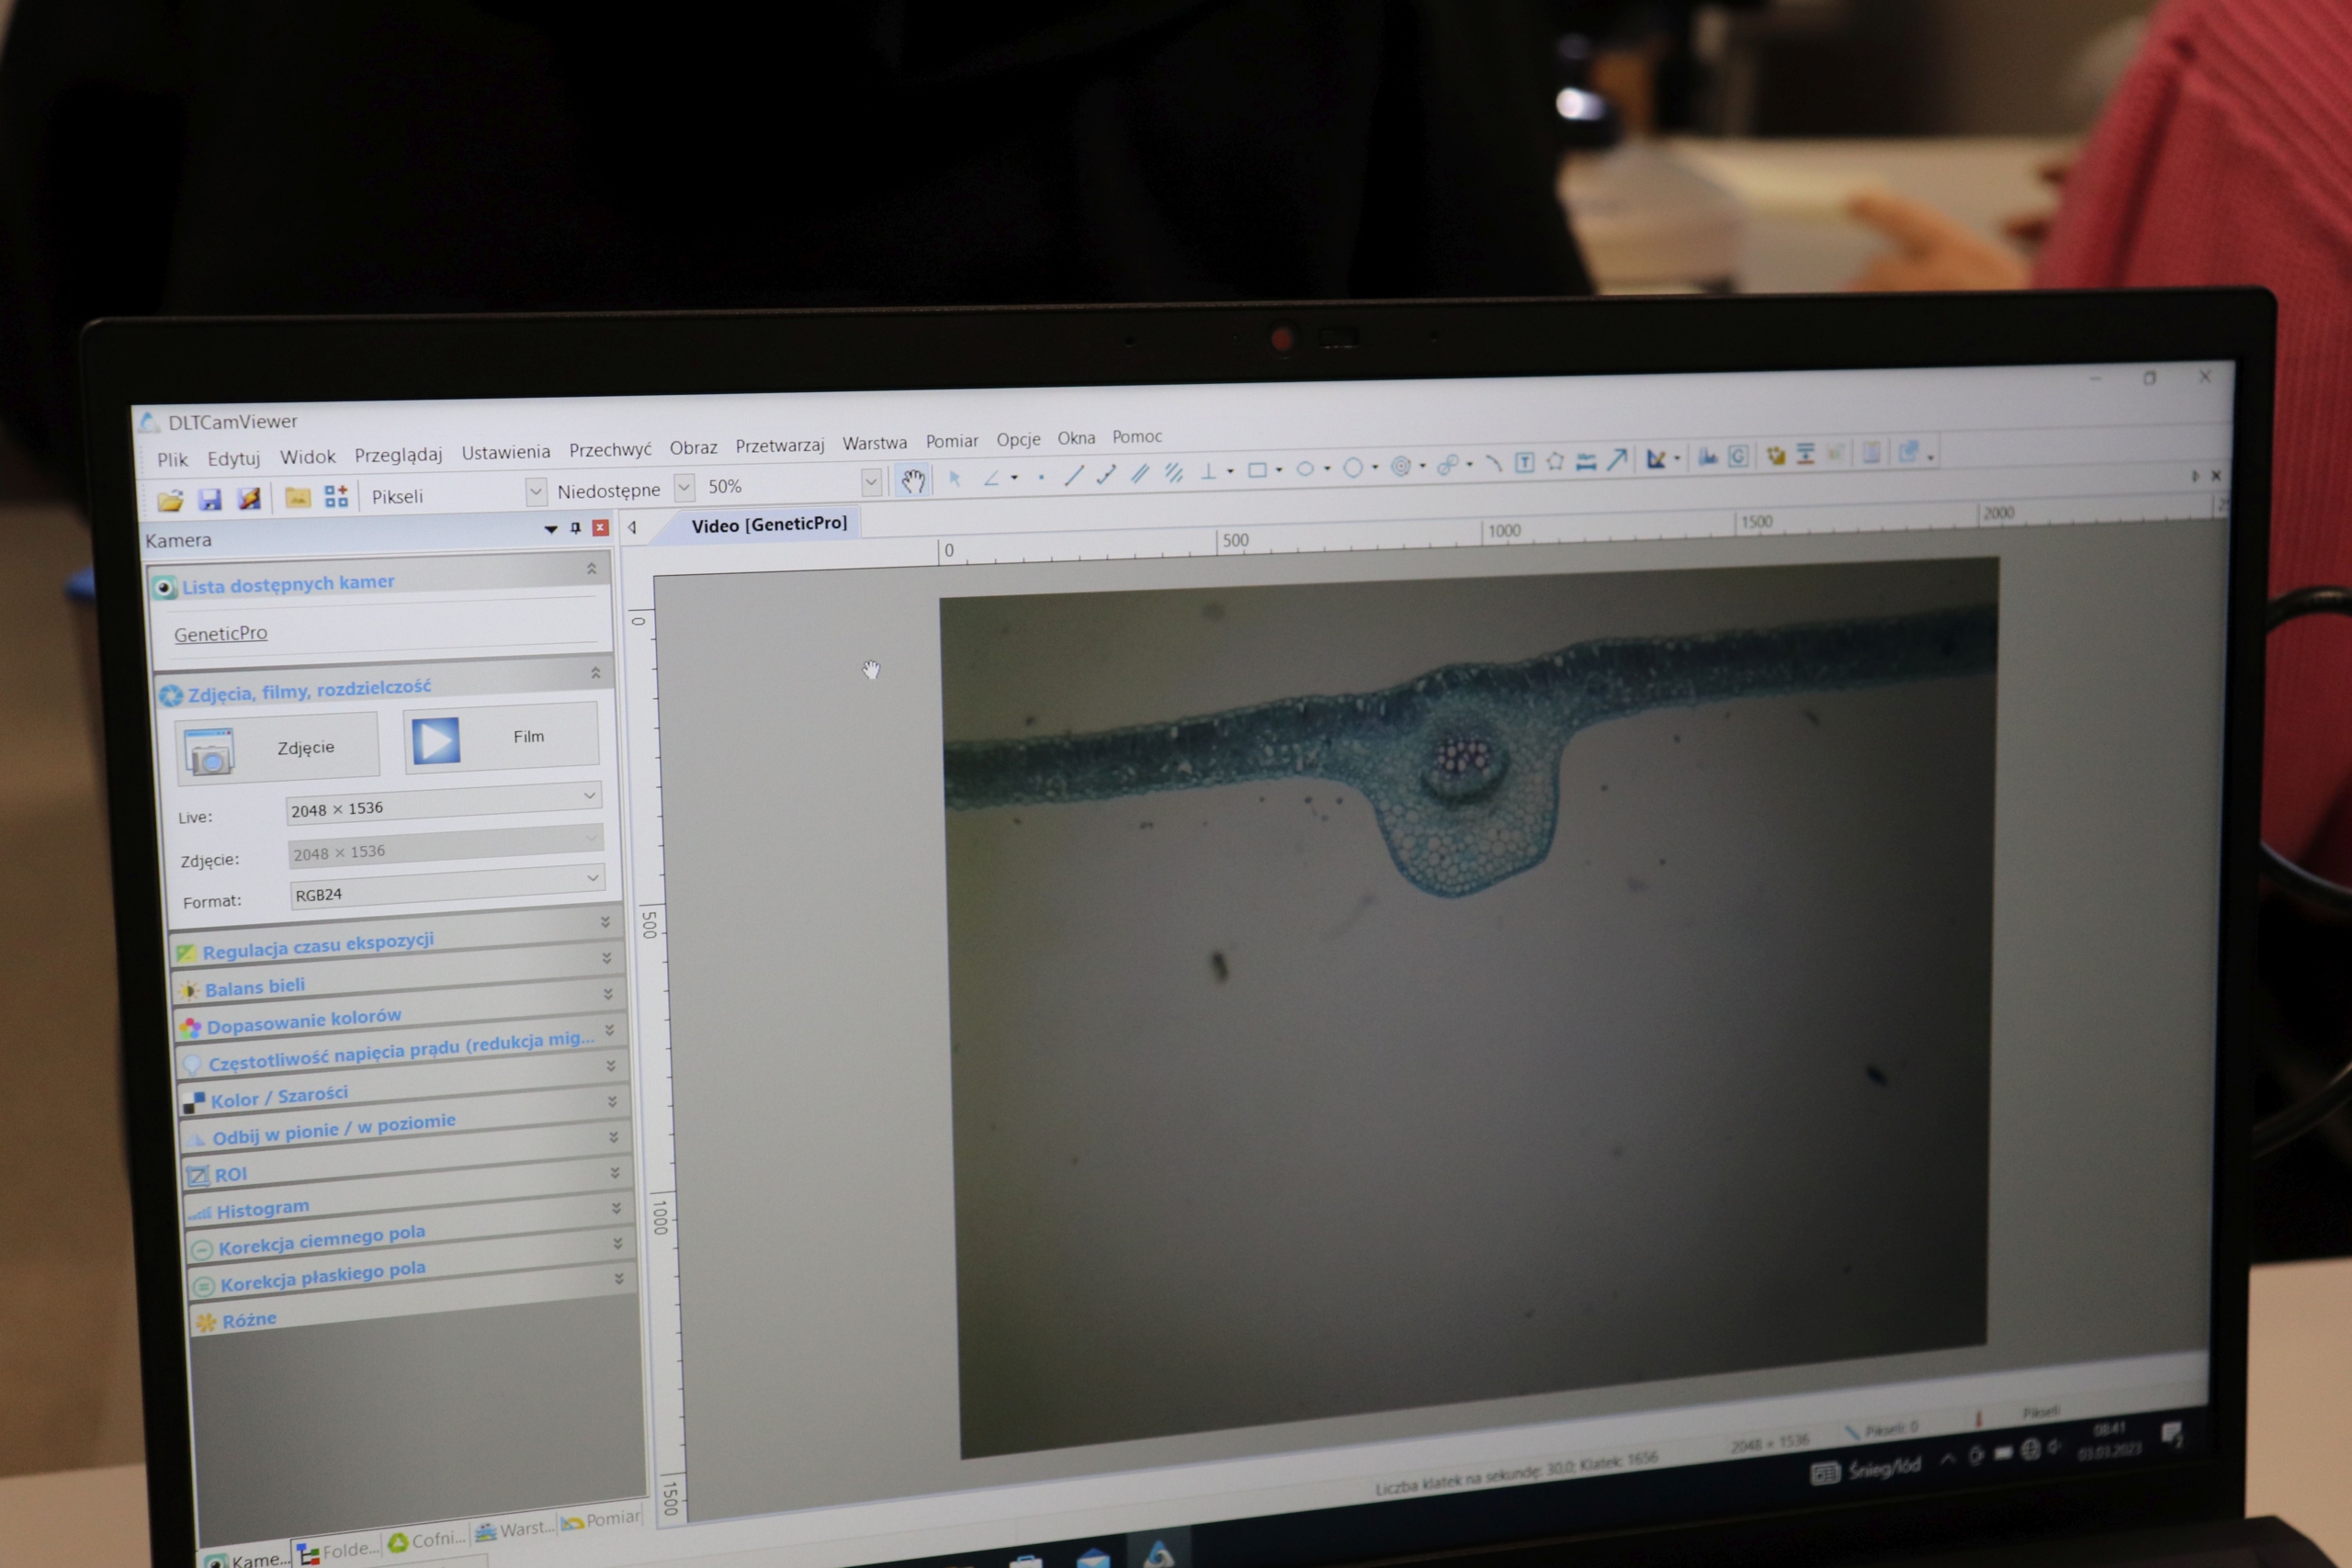Screen dimensions: 2352x1568
Task: Click the calibration graph toolbar icon
Action: 1656,458
